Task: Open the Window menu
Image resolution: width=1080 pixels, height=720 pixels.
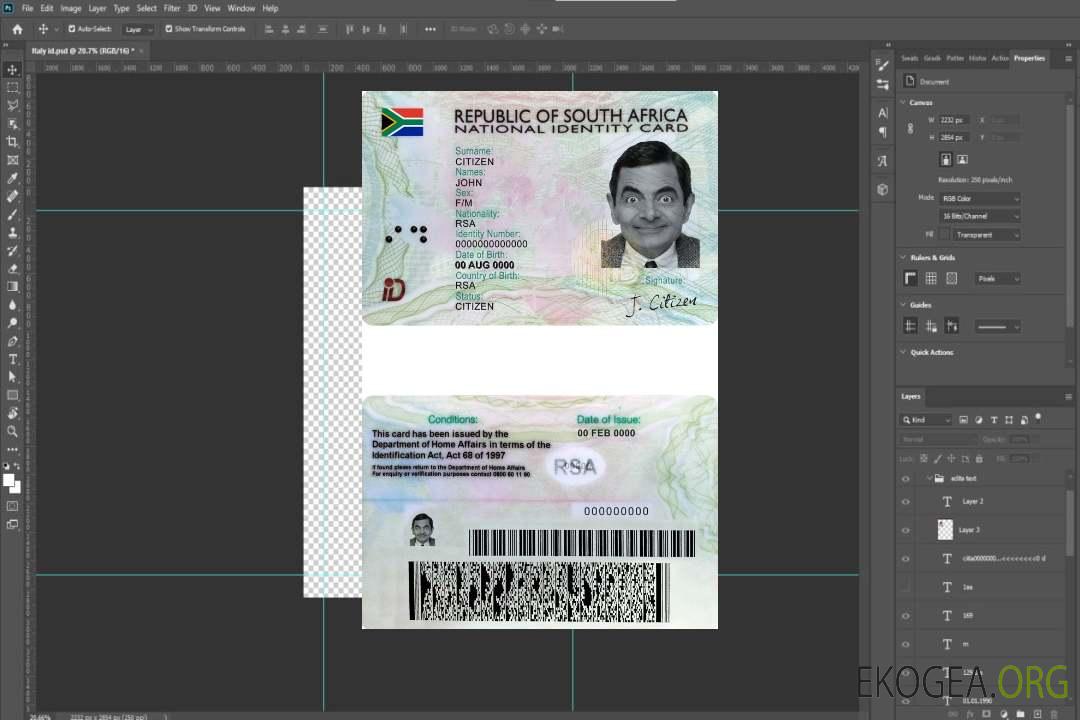Action: tap(241, 8)
